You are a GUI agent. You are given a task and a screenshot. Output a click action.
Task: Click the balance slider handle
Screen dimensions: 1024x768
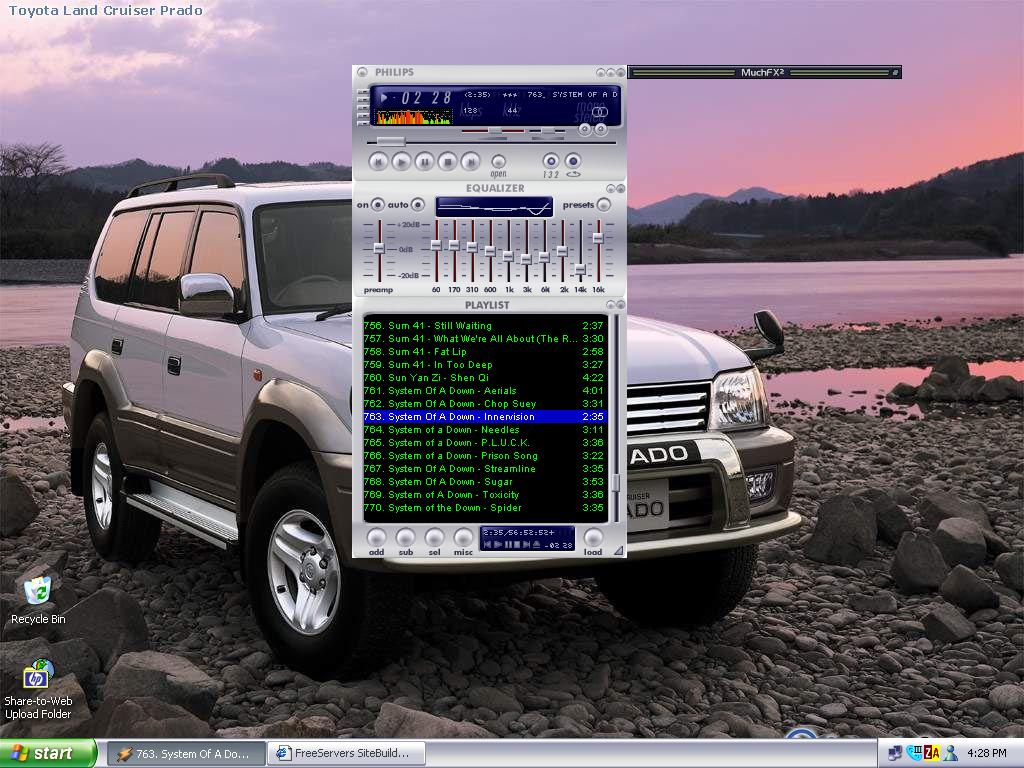(547, 132)
